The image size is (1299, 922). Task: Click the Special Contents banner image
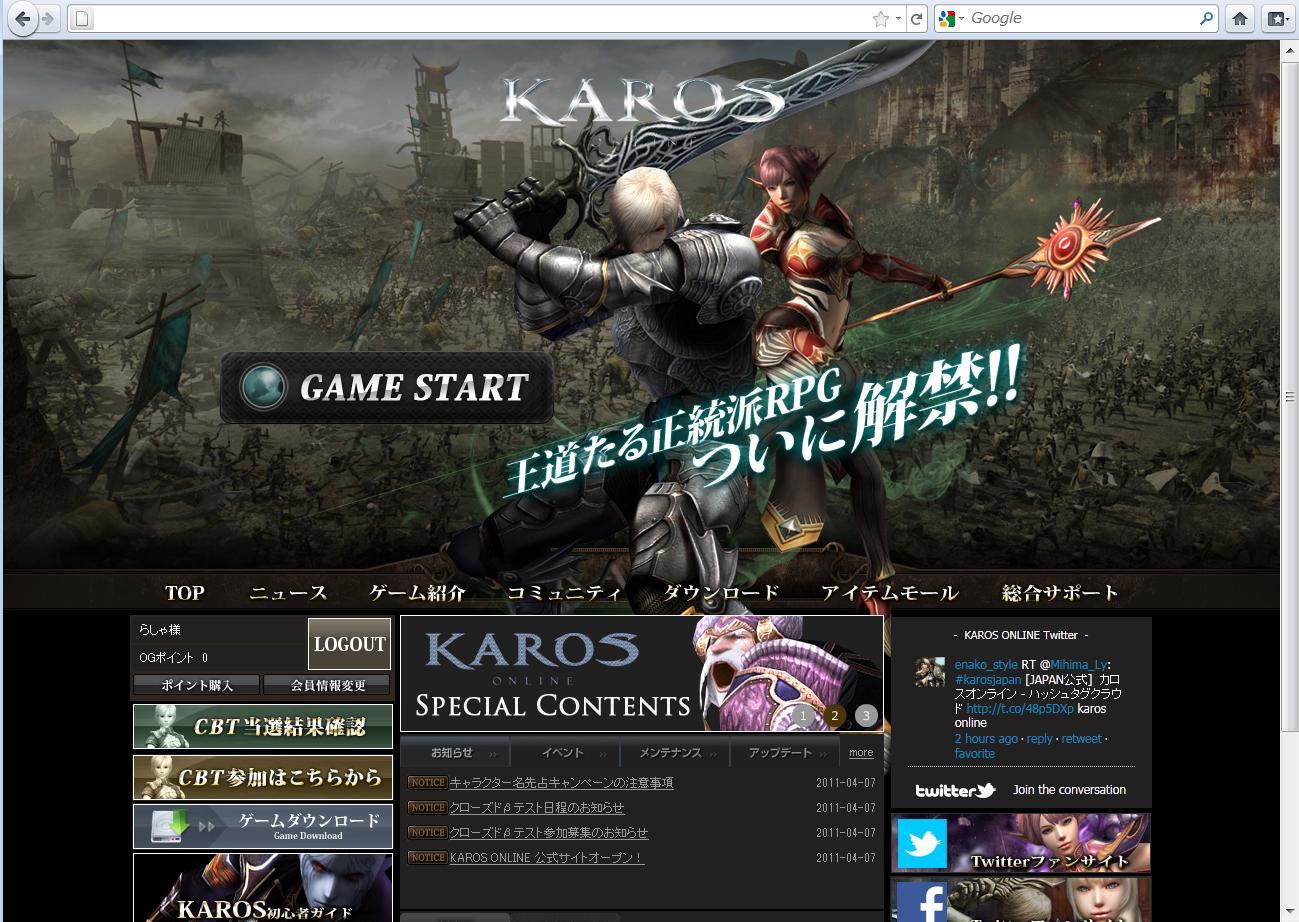[x=642, y=673]
